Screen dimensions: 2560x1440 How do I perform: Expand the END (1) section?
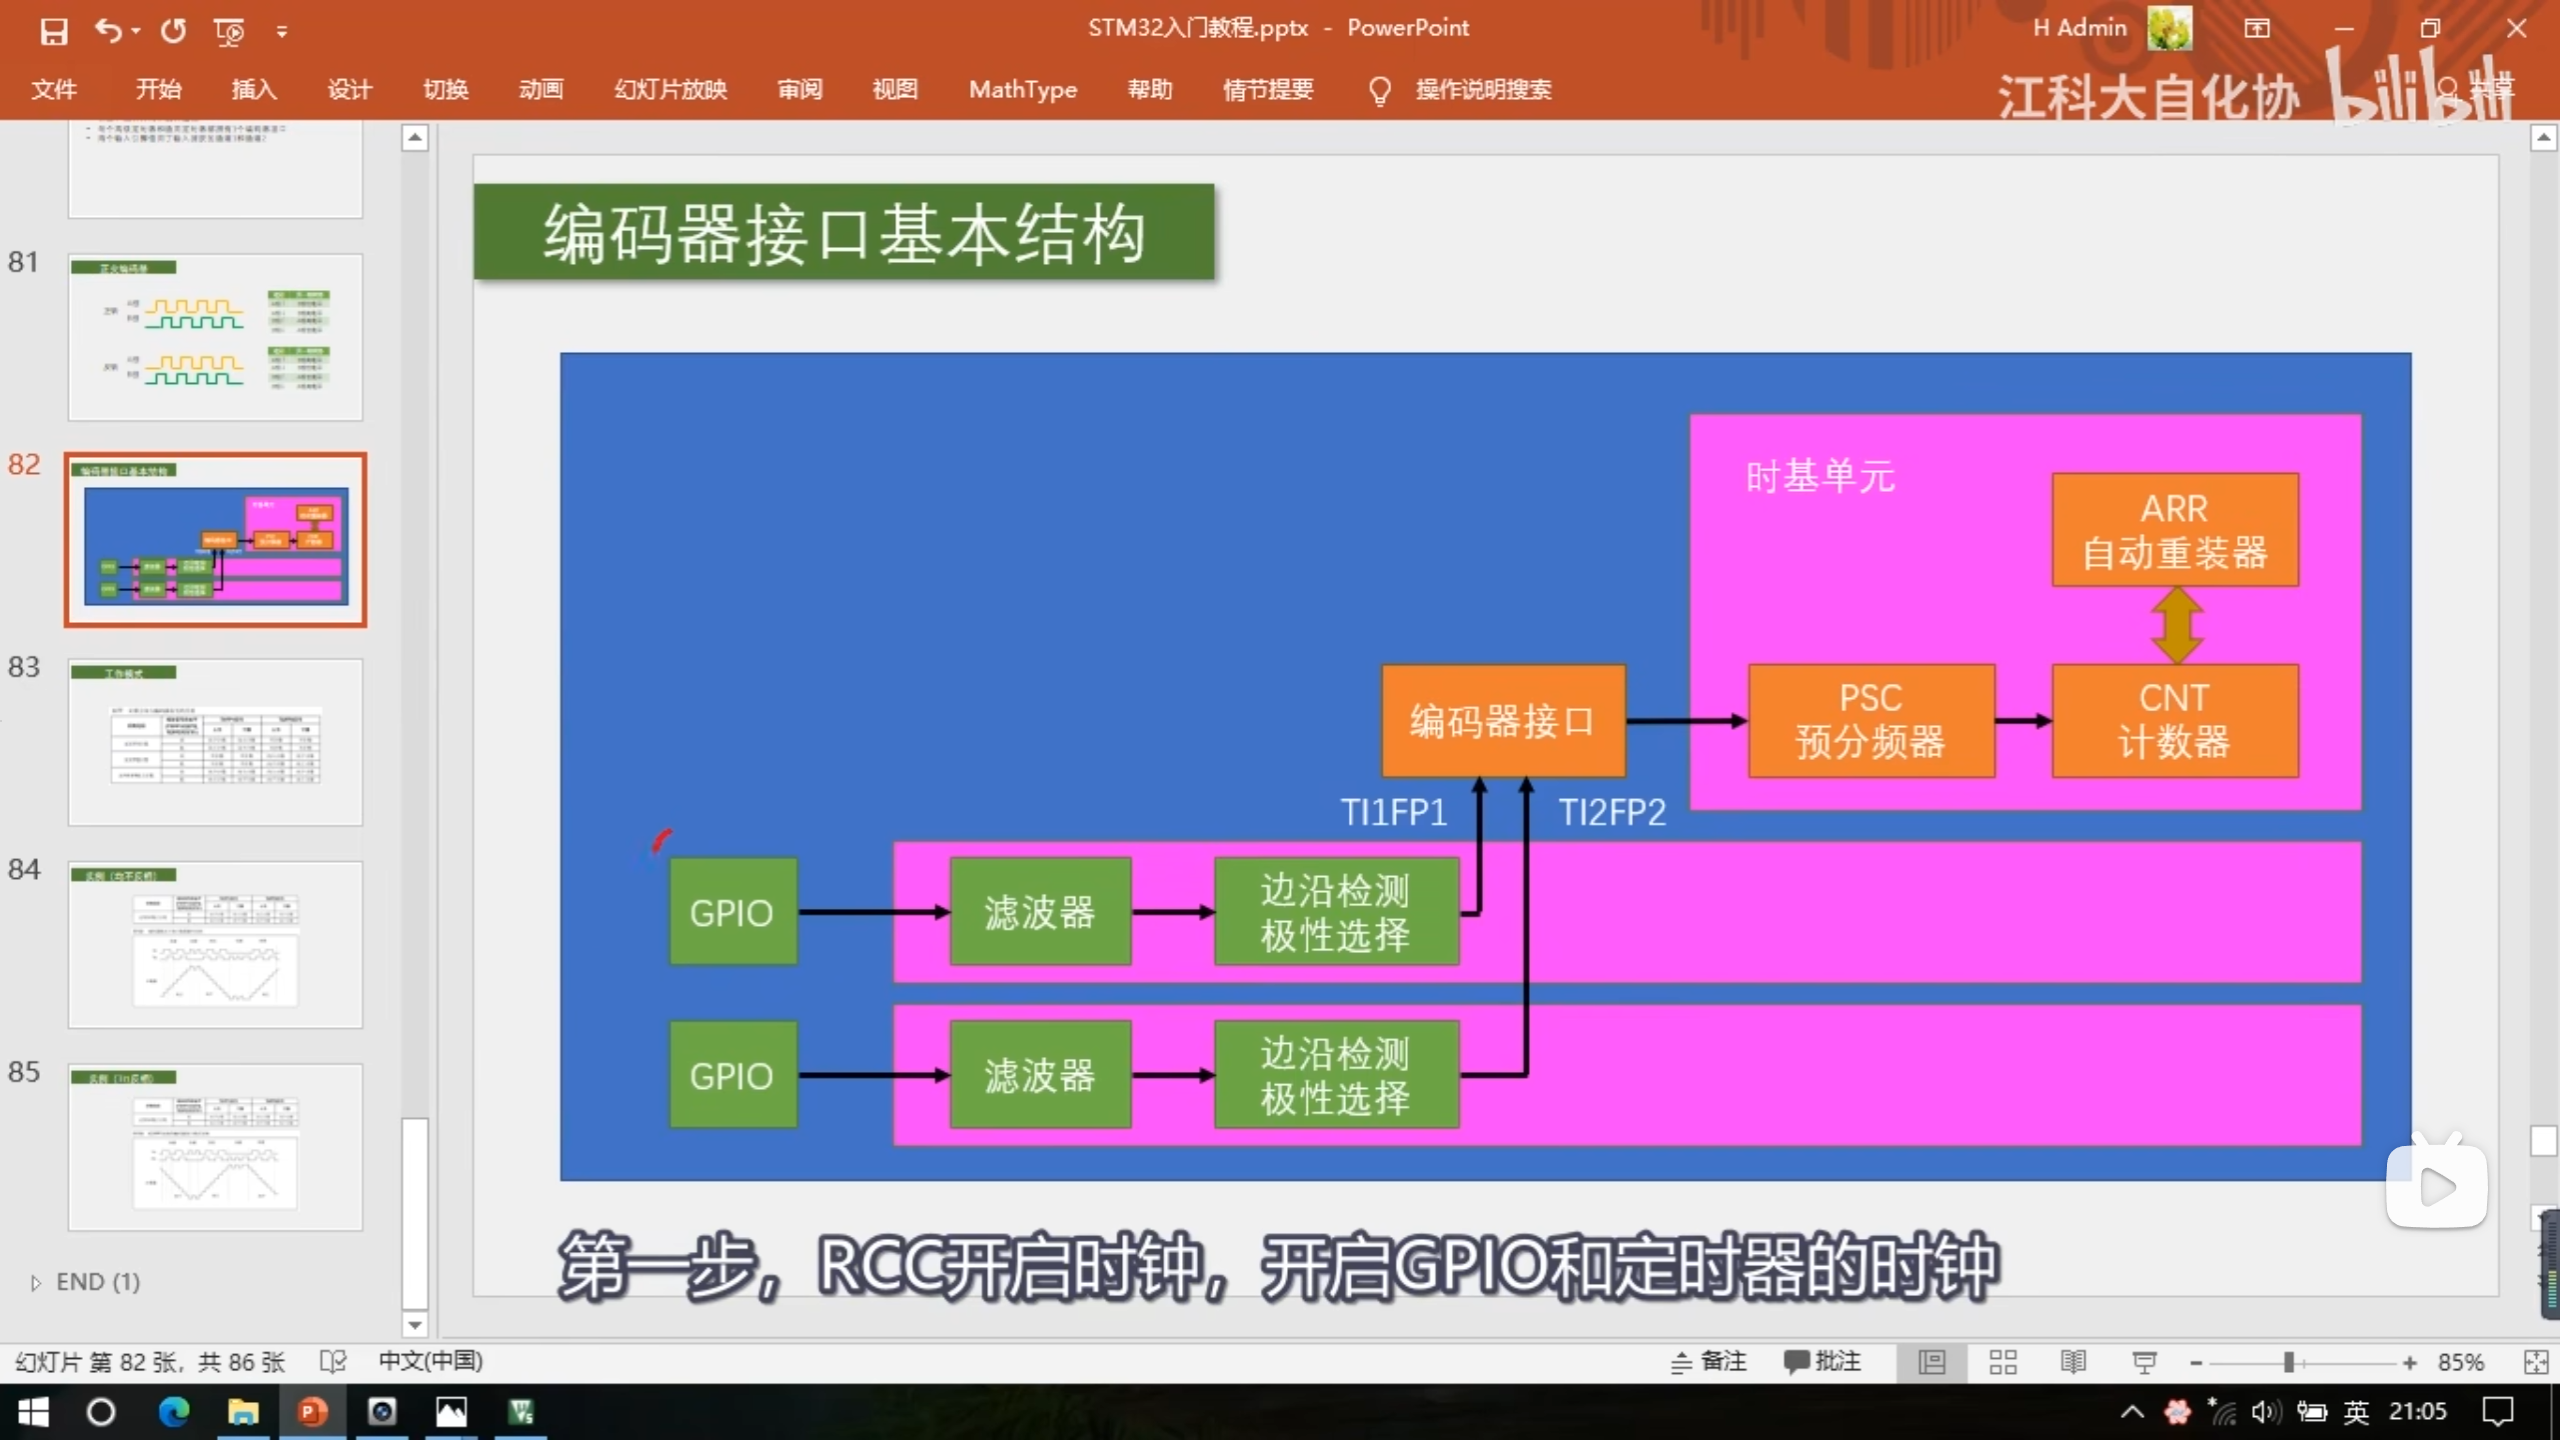click(36, 1282)
